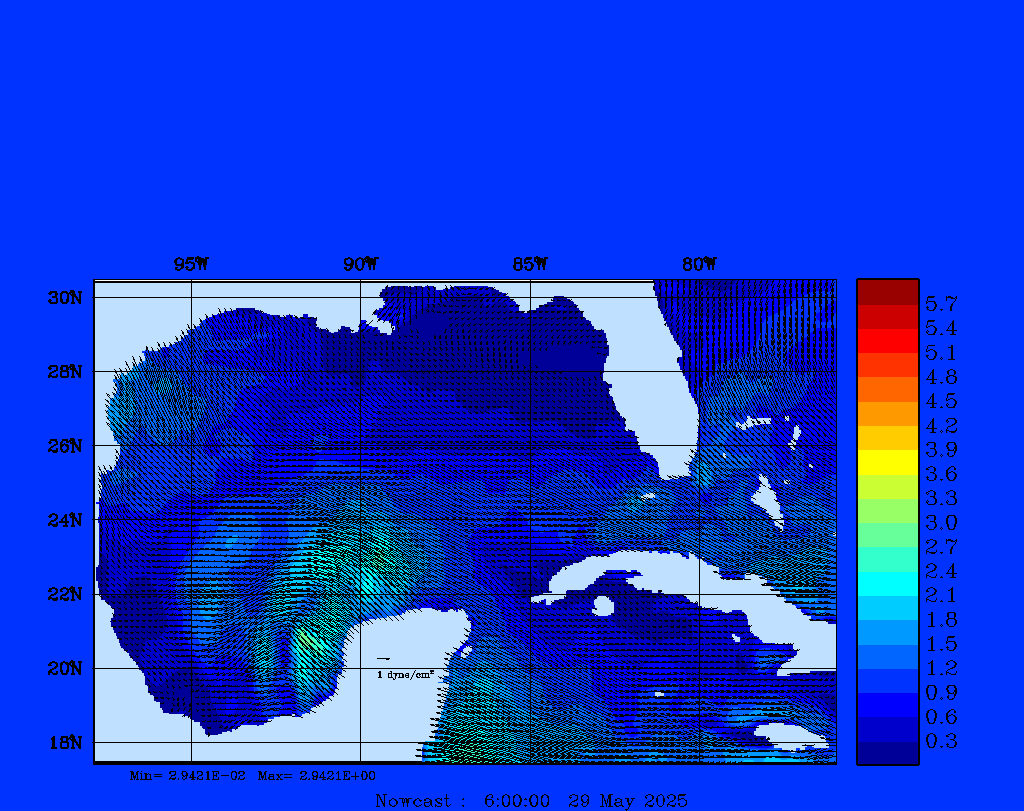
Task: Select the 85W longitude label
Action: 530,264
